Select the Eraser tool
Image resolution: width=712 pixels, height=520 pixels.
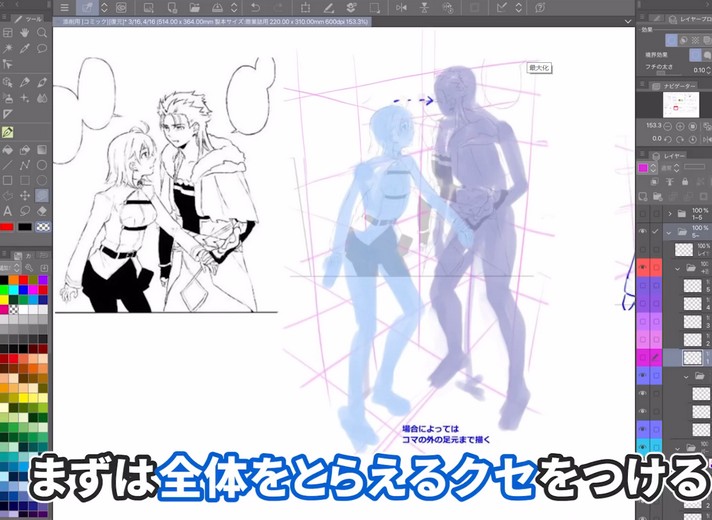pyautogui.click(x=42, y=211)
